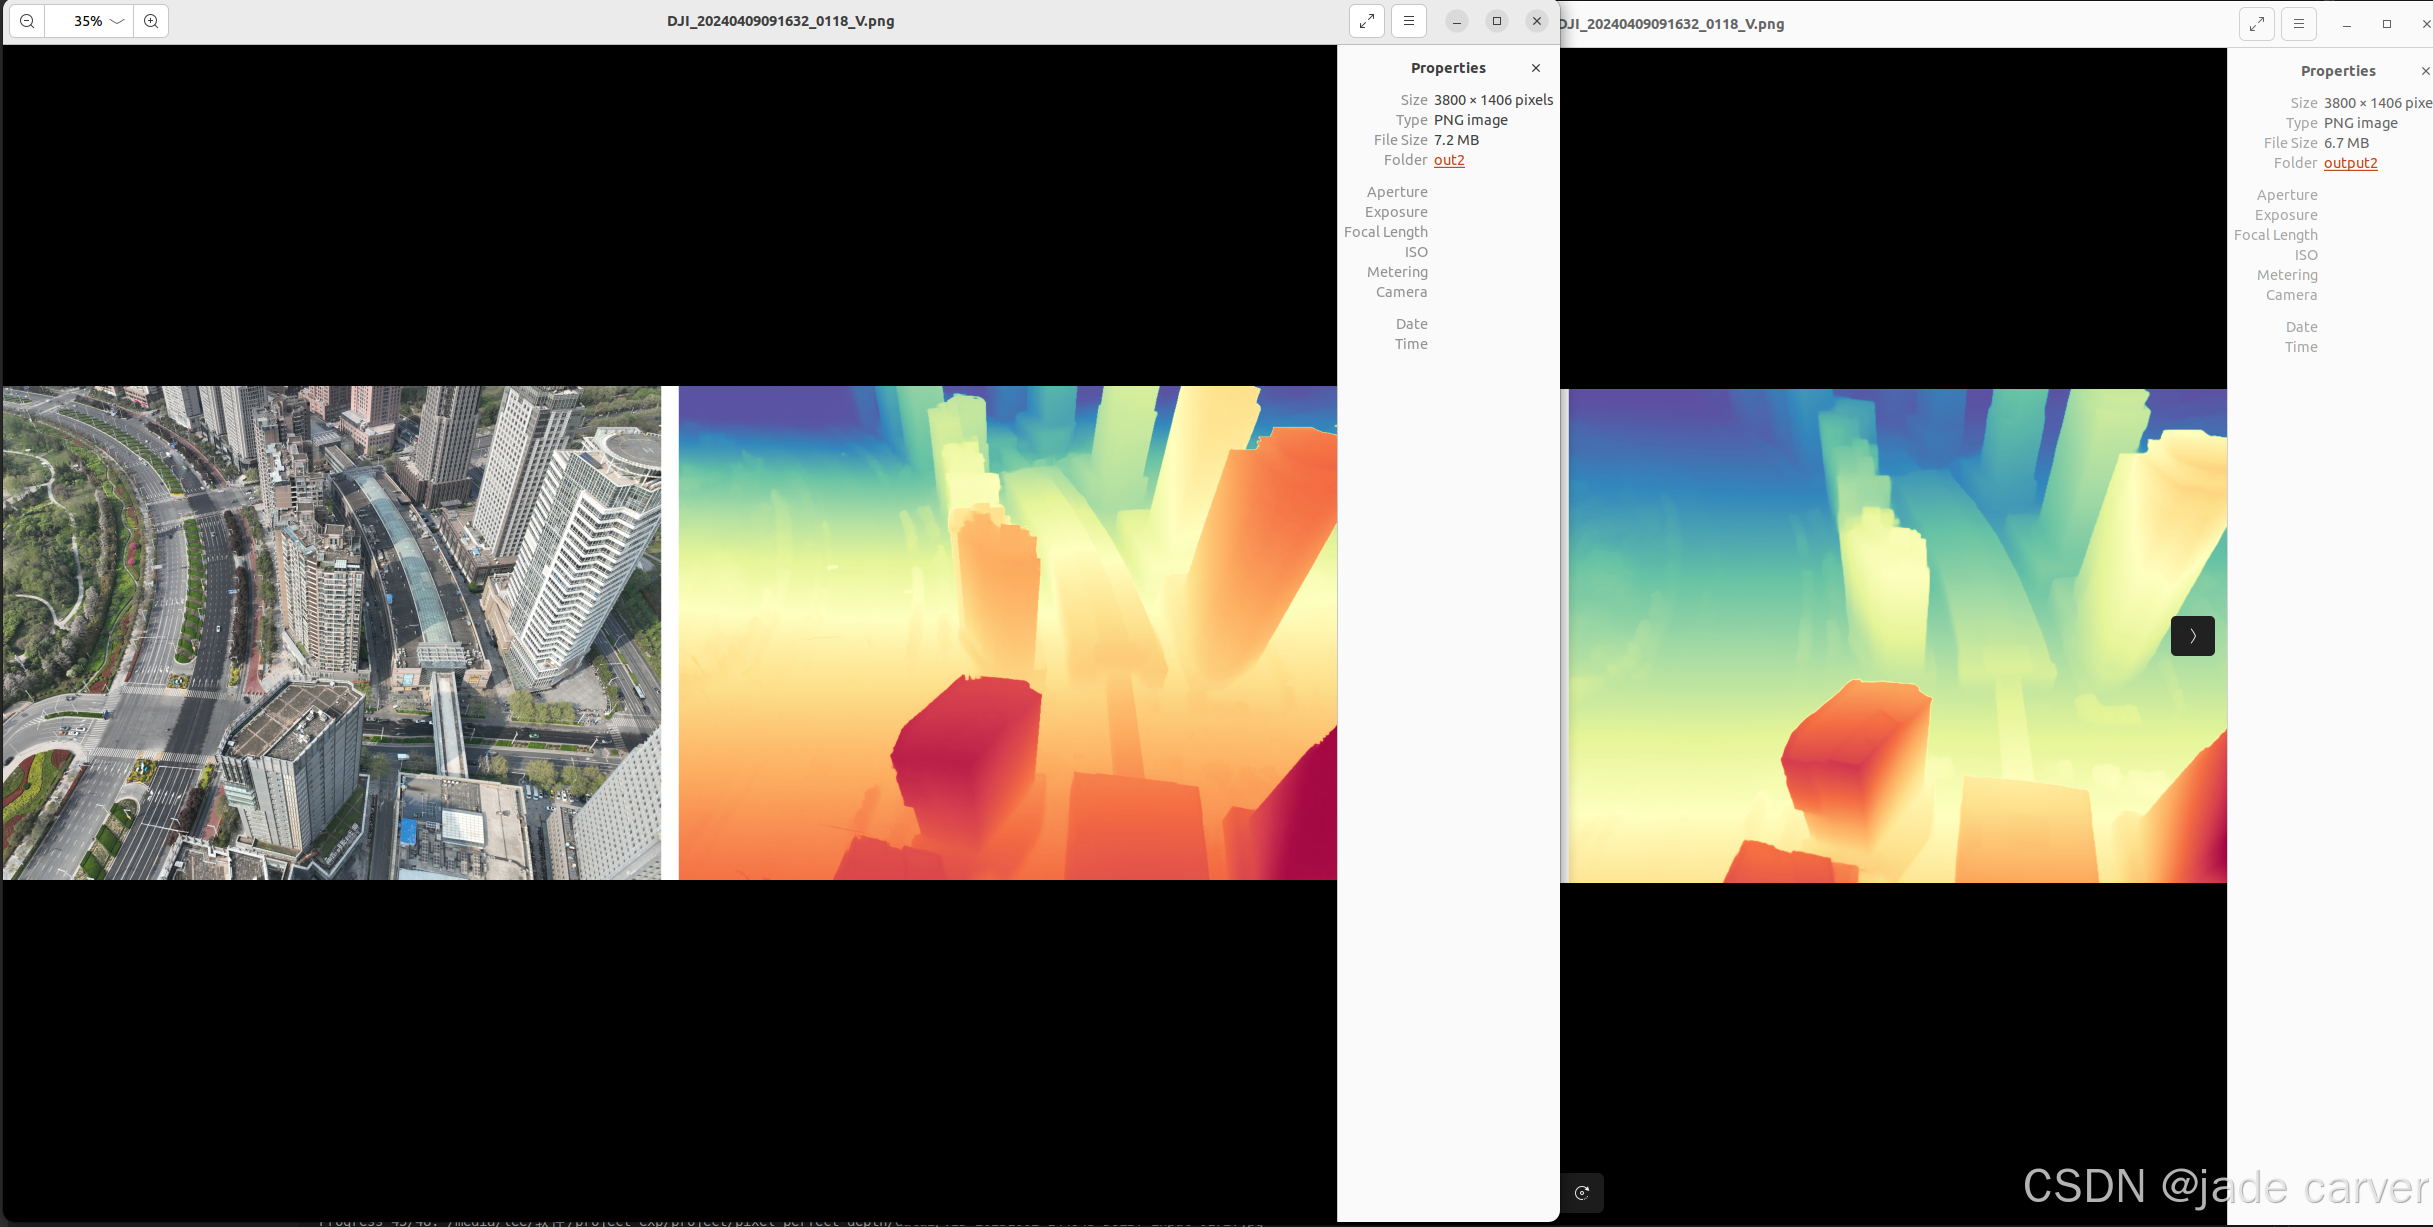Open the left viewer's hamburger menu
Viewport: 2433px width, 1227px height.
click(1409, 21)
